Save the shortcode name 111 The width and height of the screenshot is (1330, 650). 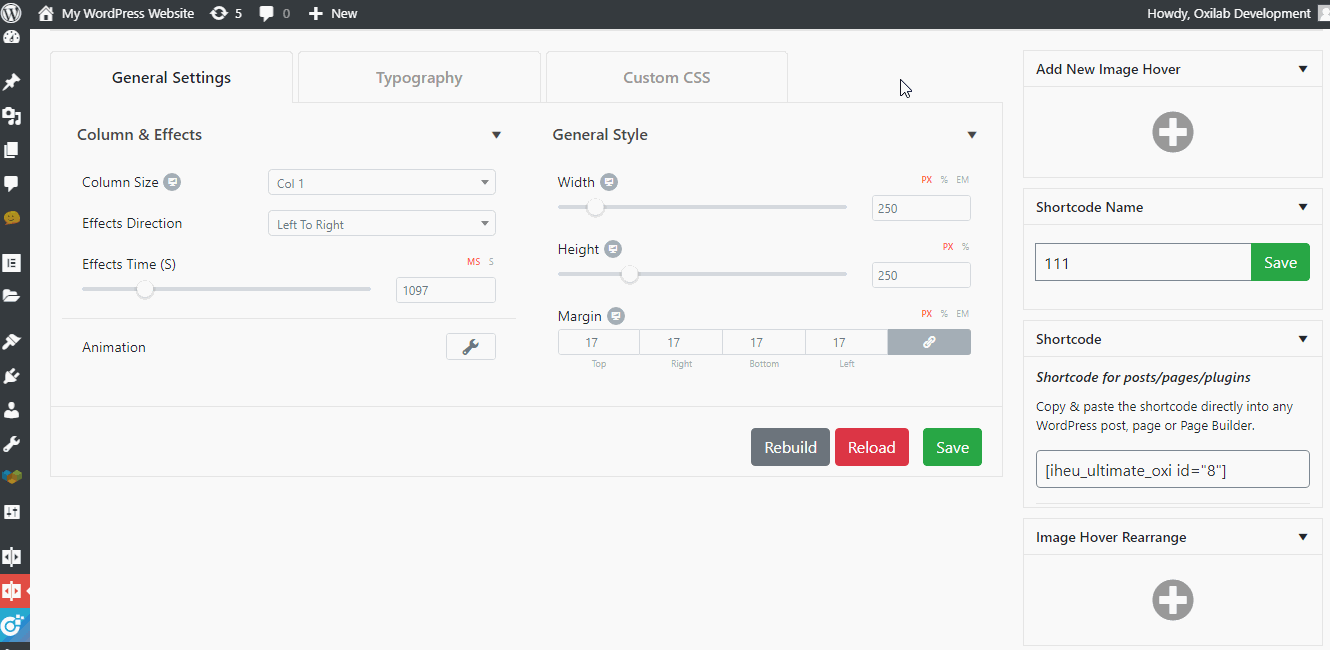1280,262
